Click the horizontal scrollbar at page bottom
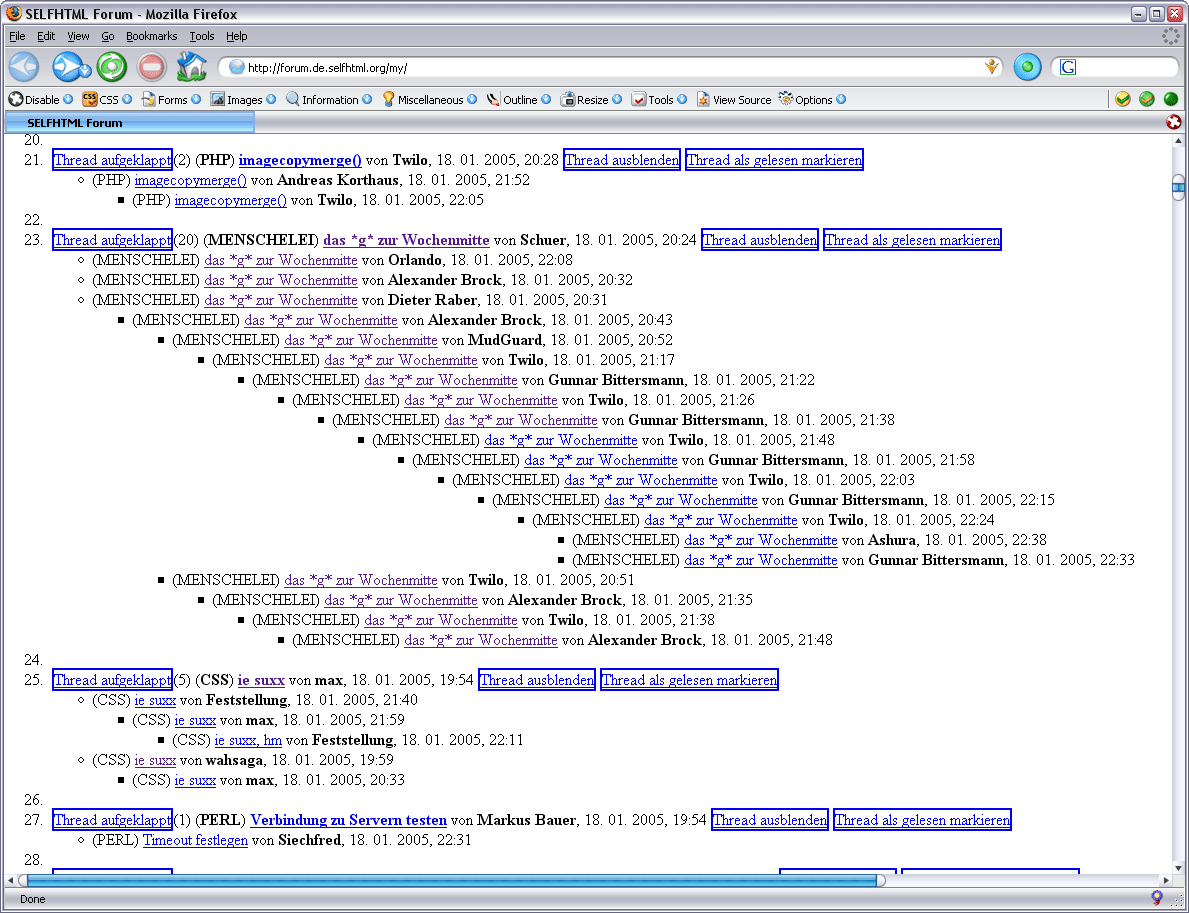This screenshot has width=1189, height=913. [x=450, y=880]
